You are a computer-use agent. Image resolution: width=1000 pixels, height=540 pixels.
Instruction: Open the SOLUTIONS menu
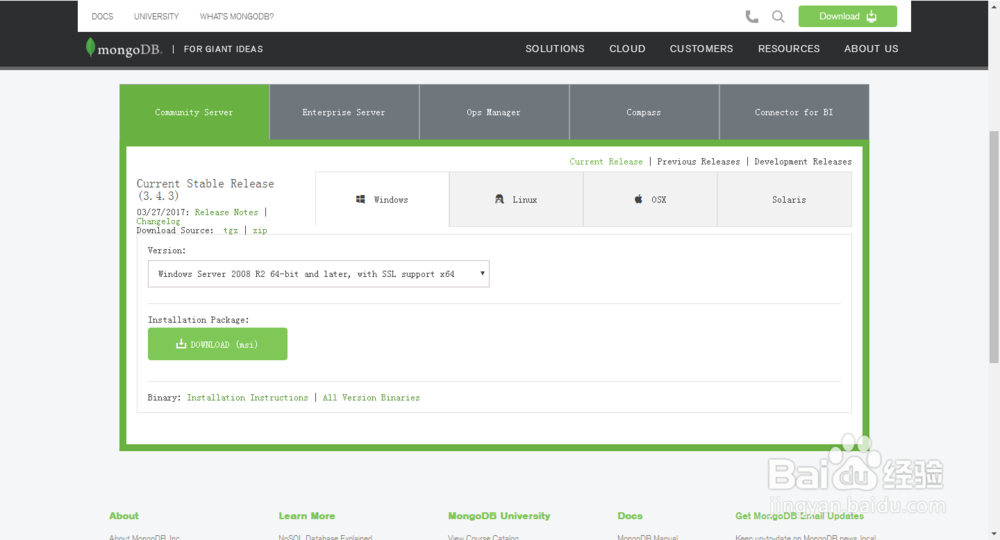[x=555, y=49]
